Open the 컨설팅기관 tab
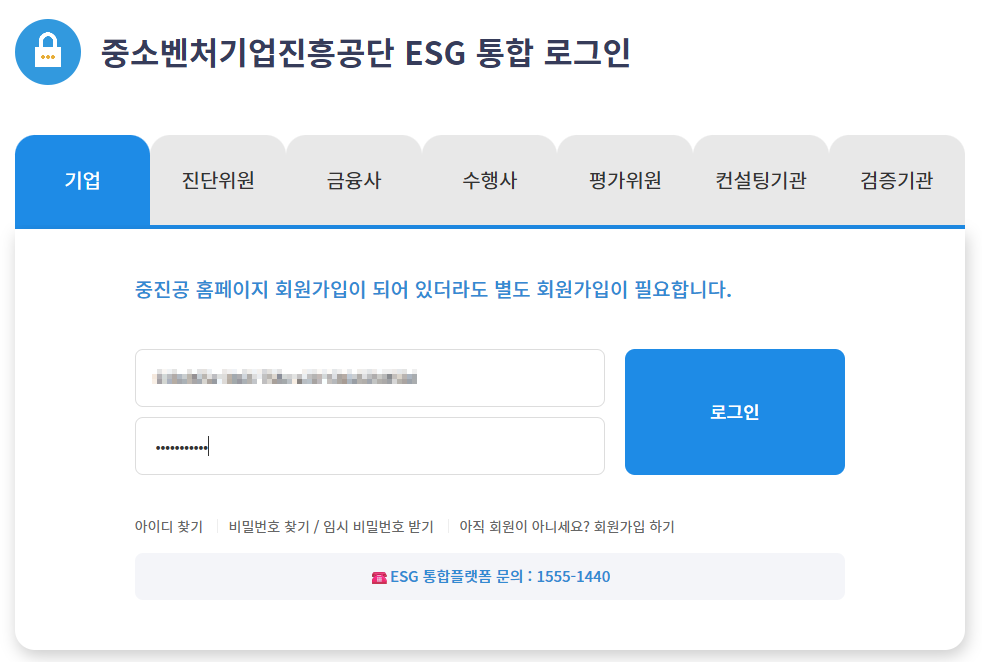 coord(761,180)
